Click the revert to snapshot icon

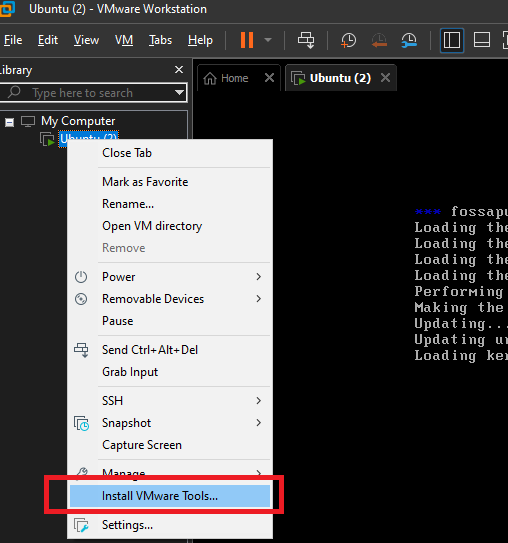point(379,41)
